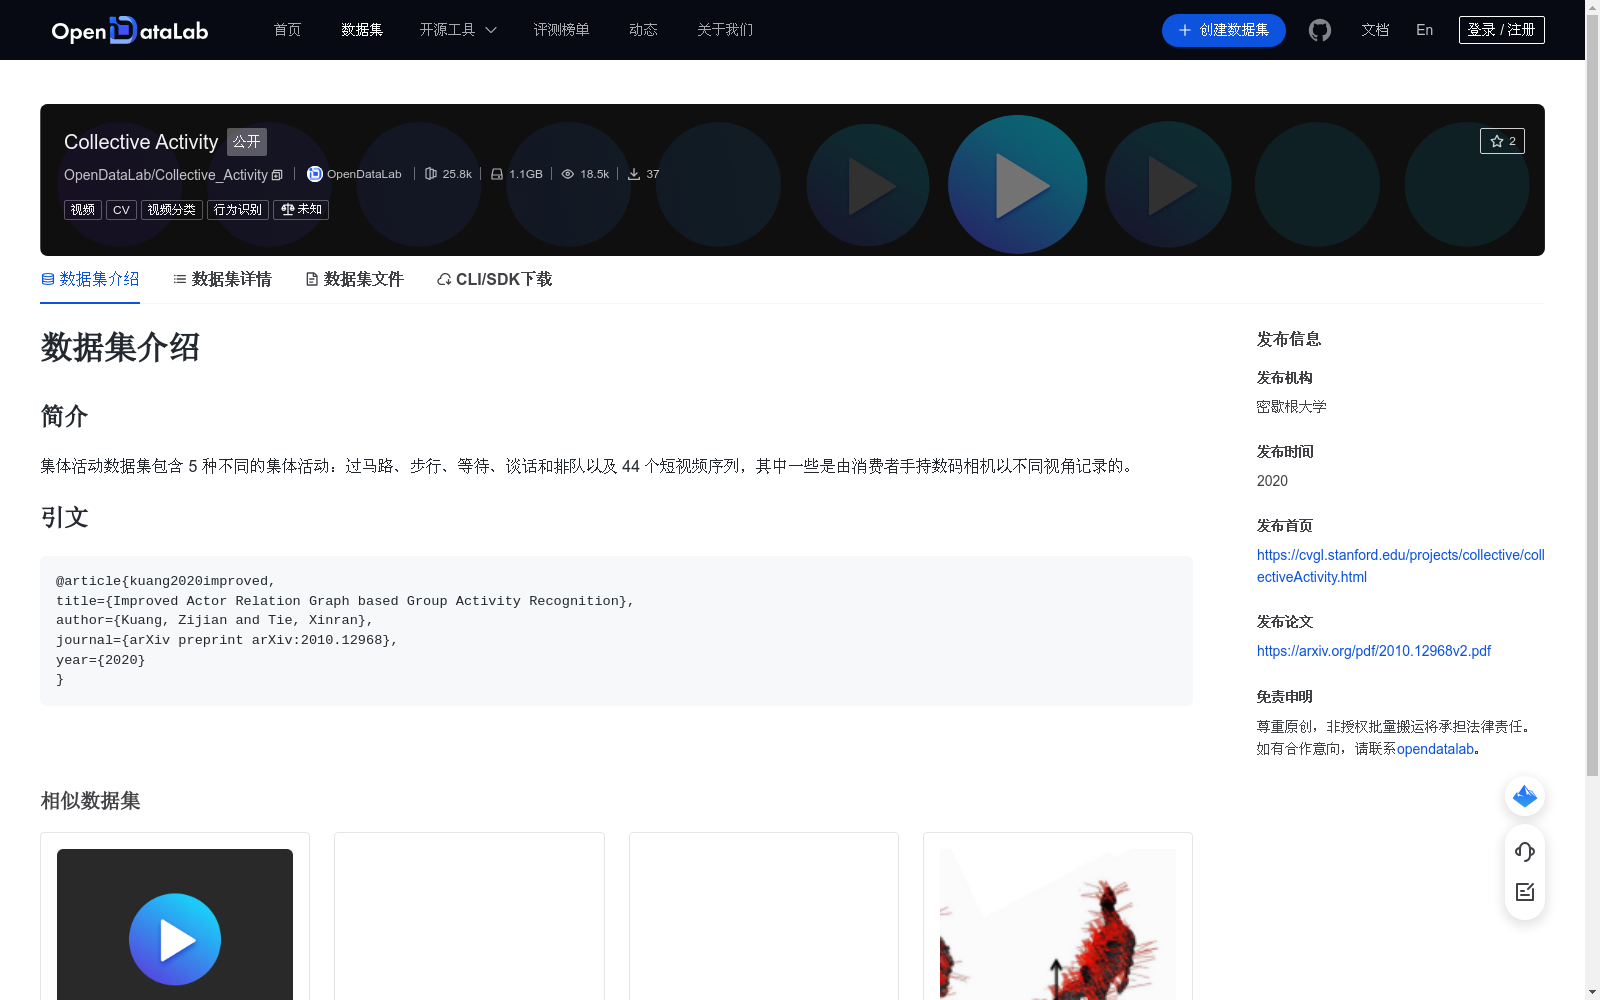Select the 数据集介绍 tab
1600x1000 pixels.
tap(90, 279)
